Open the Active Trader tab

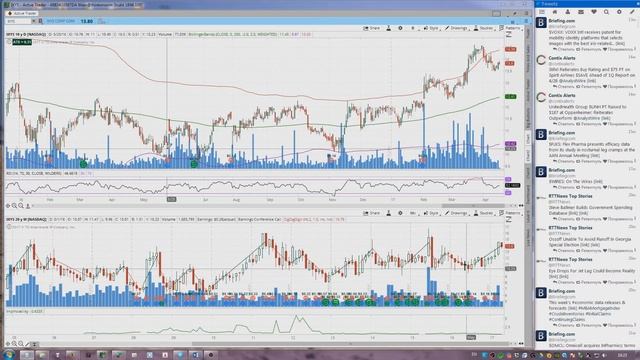(x=23, y=13)
